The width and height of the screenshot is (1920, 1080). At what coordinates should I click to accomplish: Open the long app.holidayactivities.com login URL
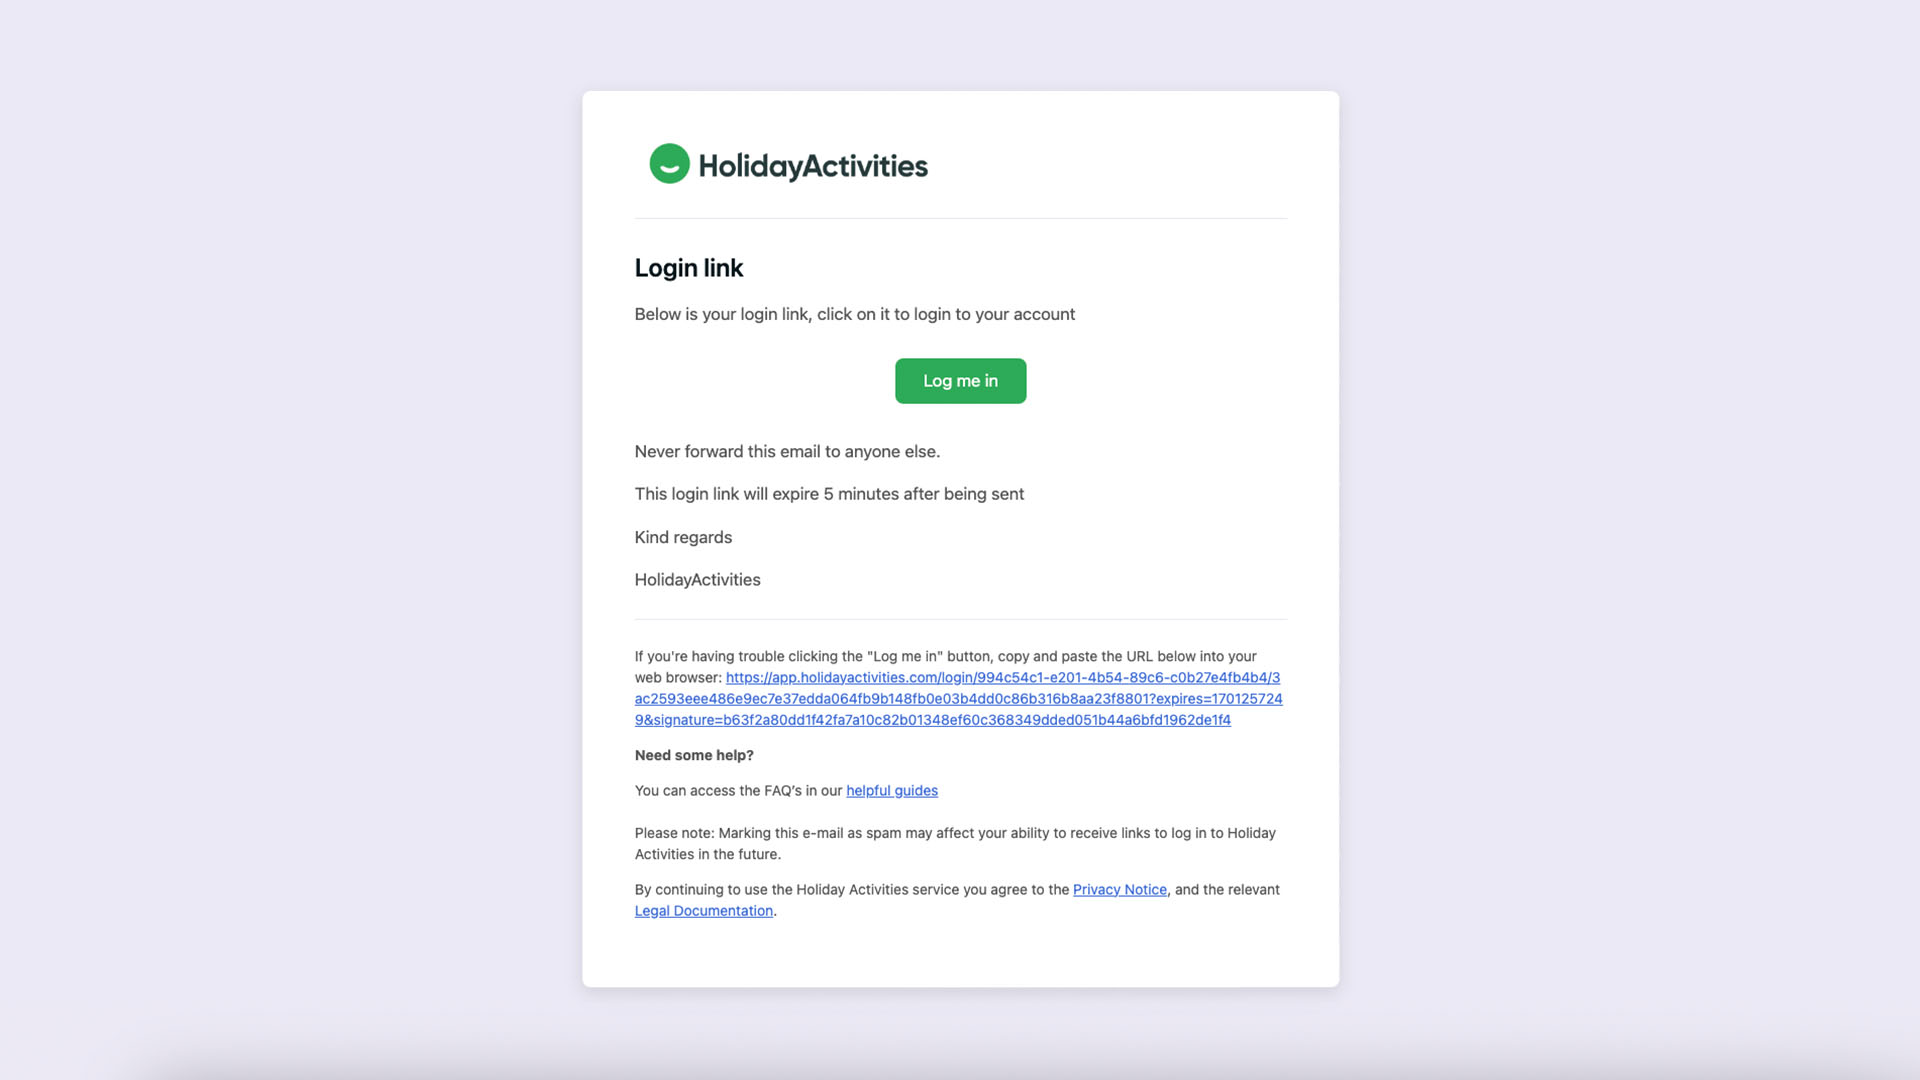958,699
